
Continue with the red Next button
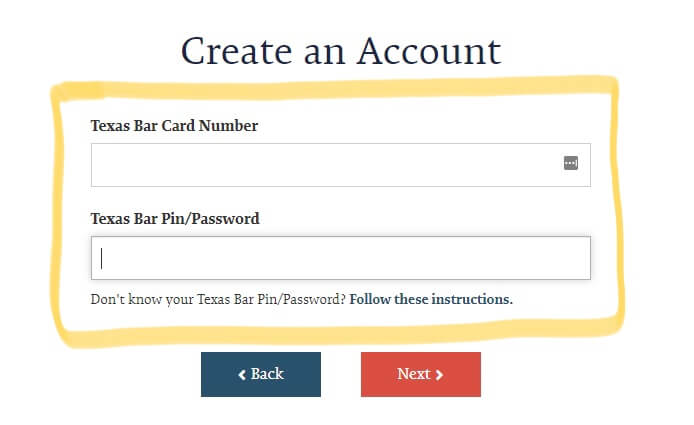click(420, 375)
